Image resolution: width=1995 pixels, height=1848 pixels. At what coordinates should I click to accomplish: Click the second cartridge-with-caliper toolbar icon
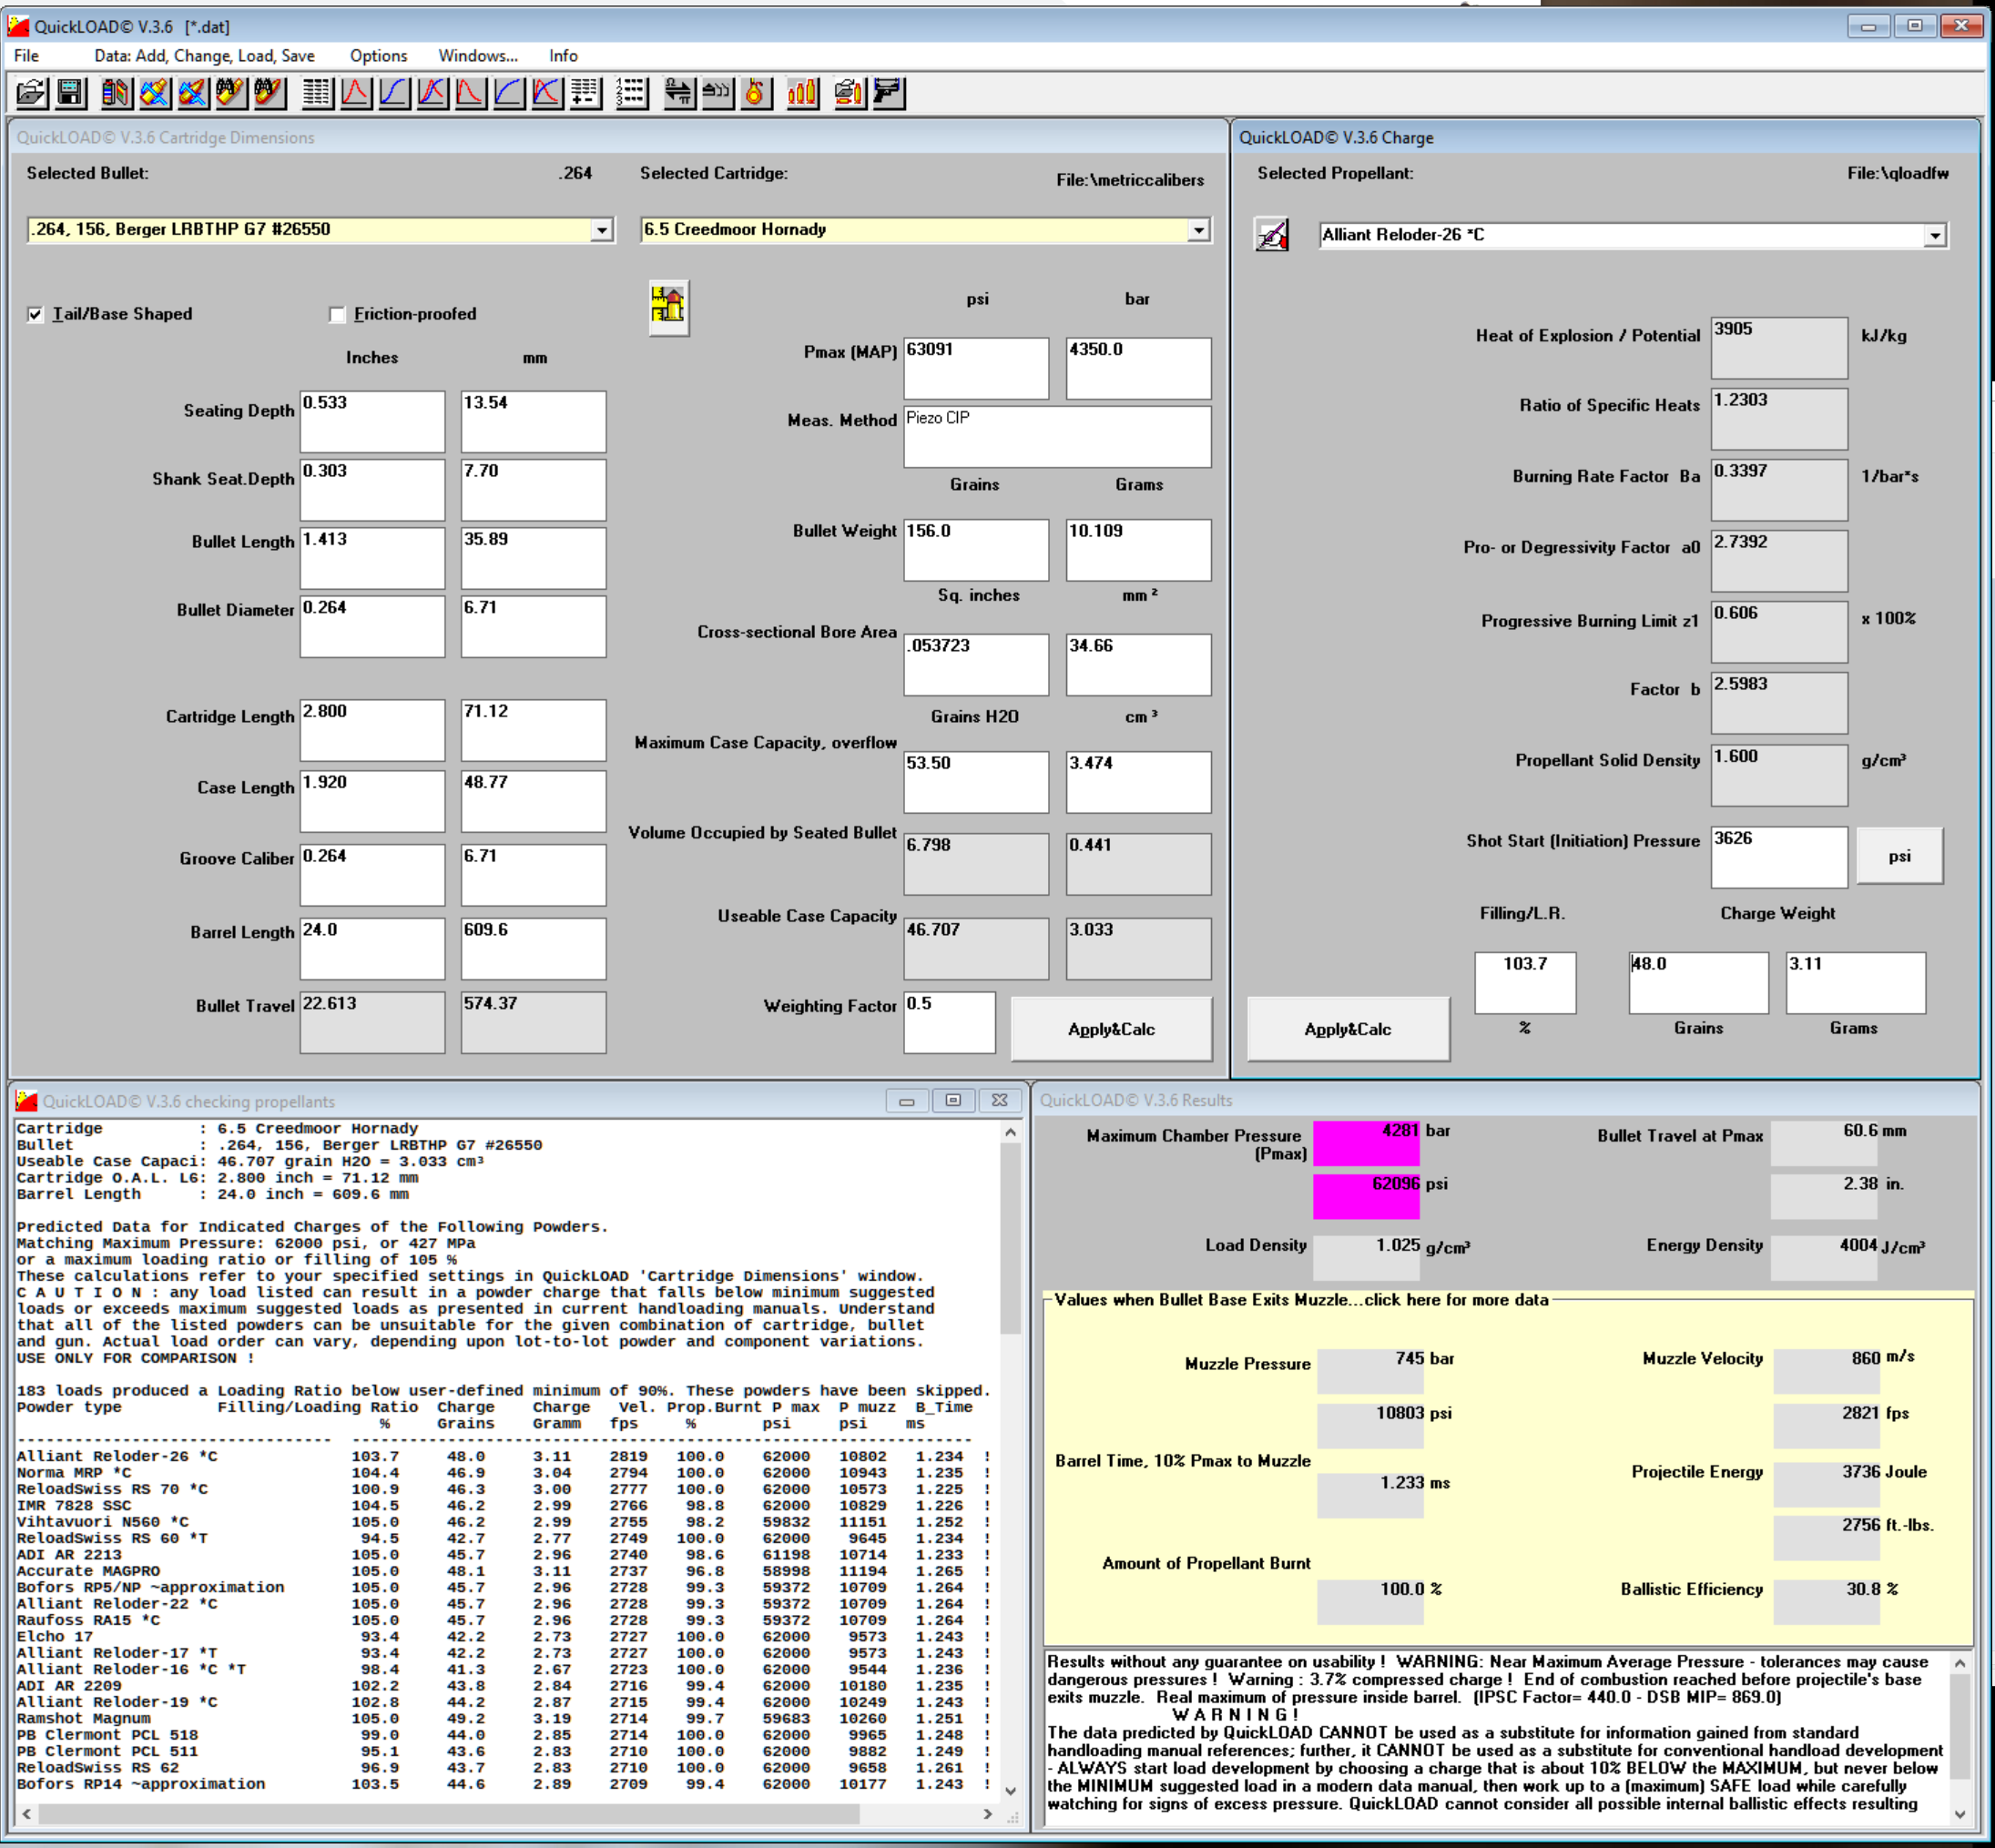(x=193, y=93)
